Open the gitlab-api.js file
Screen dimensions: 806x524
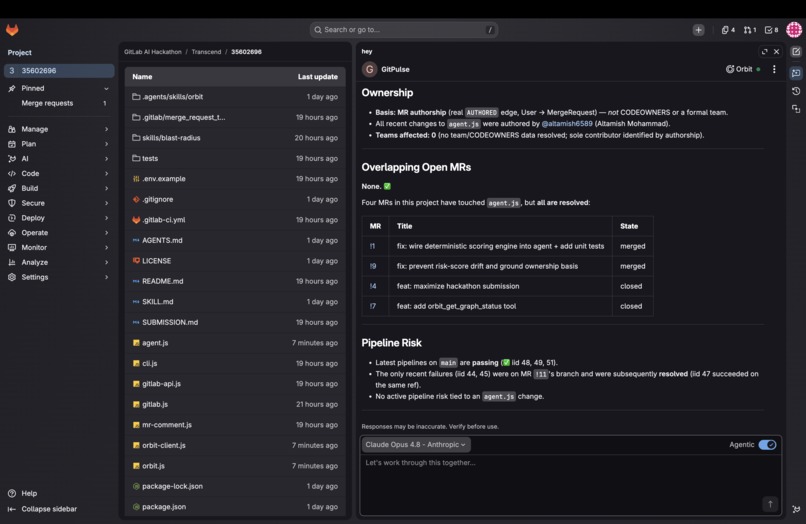coord(161,384)
